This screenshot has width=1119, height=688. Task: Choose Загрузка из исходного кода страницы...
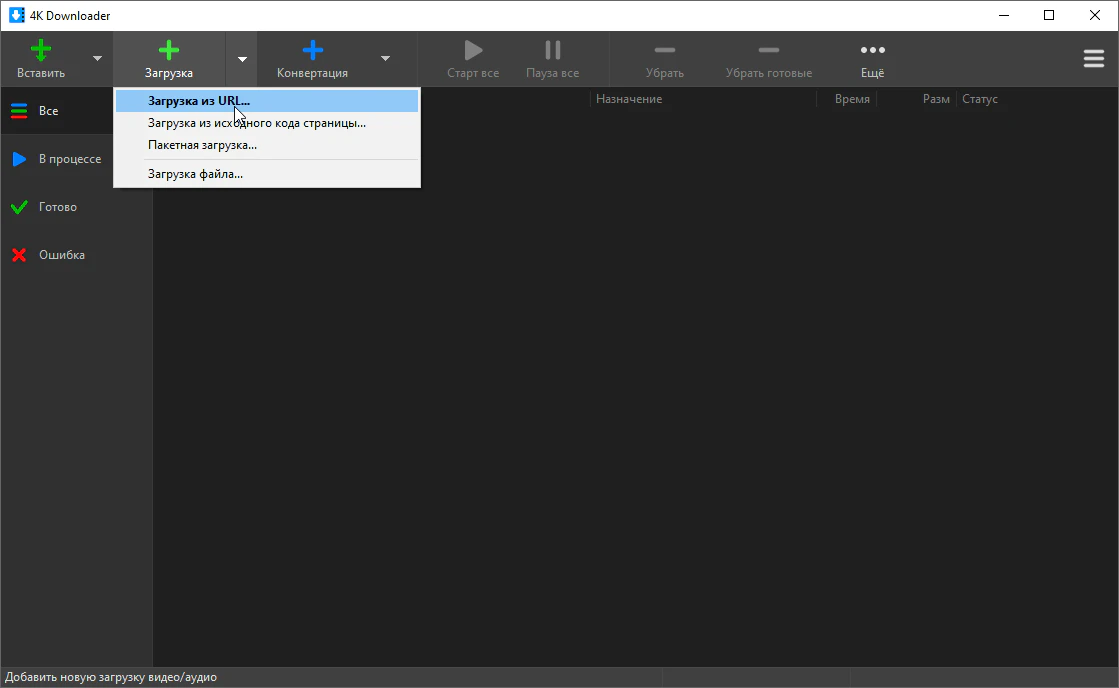267,123
